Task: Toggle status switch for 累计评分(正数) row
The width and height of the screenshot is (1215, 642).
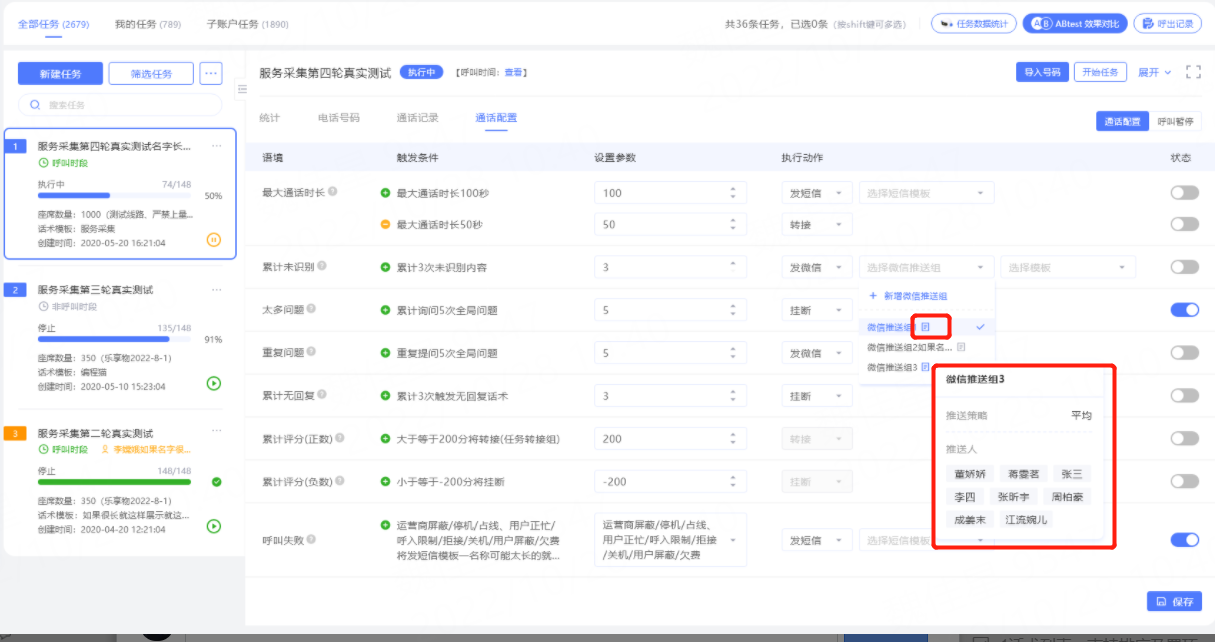Action: pos(1184,438)
